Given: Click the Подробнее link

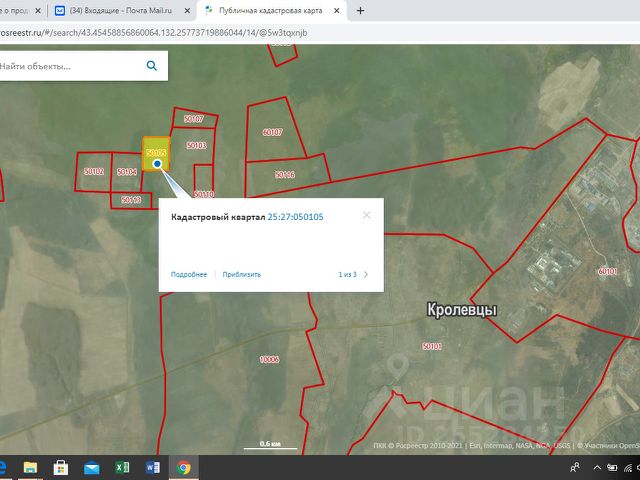Looking at the screenshot, I should coord(188,274).
